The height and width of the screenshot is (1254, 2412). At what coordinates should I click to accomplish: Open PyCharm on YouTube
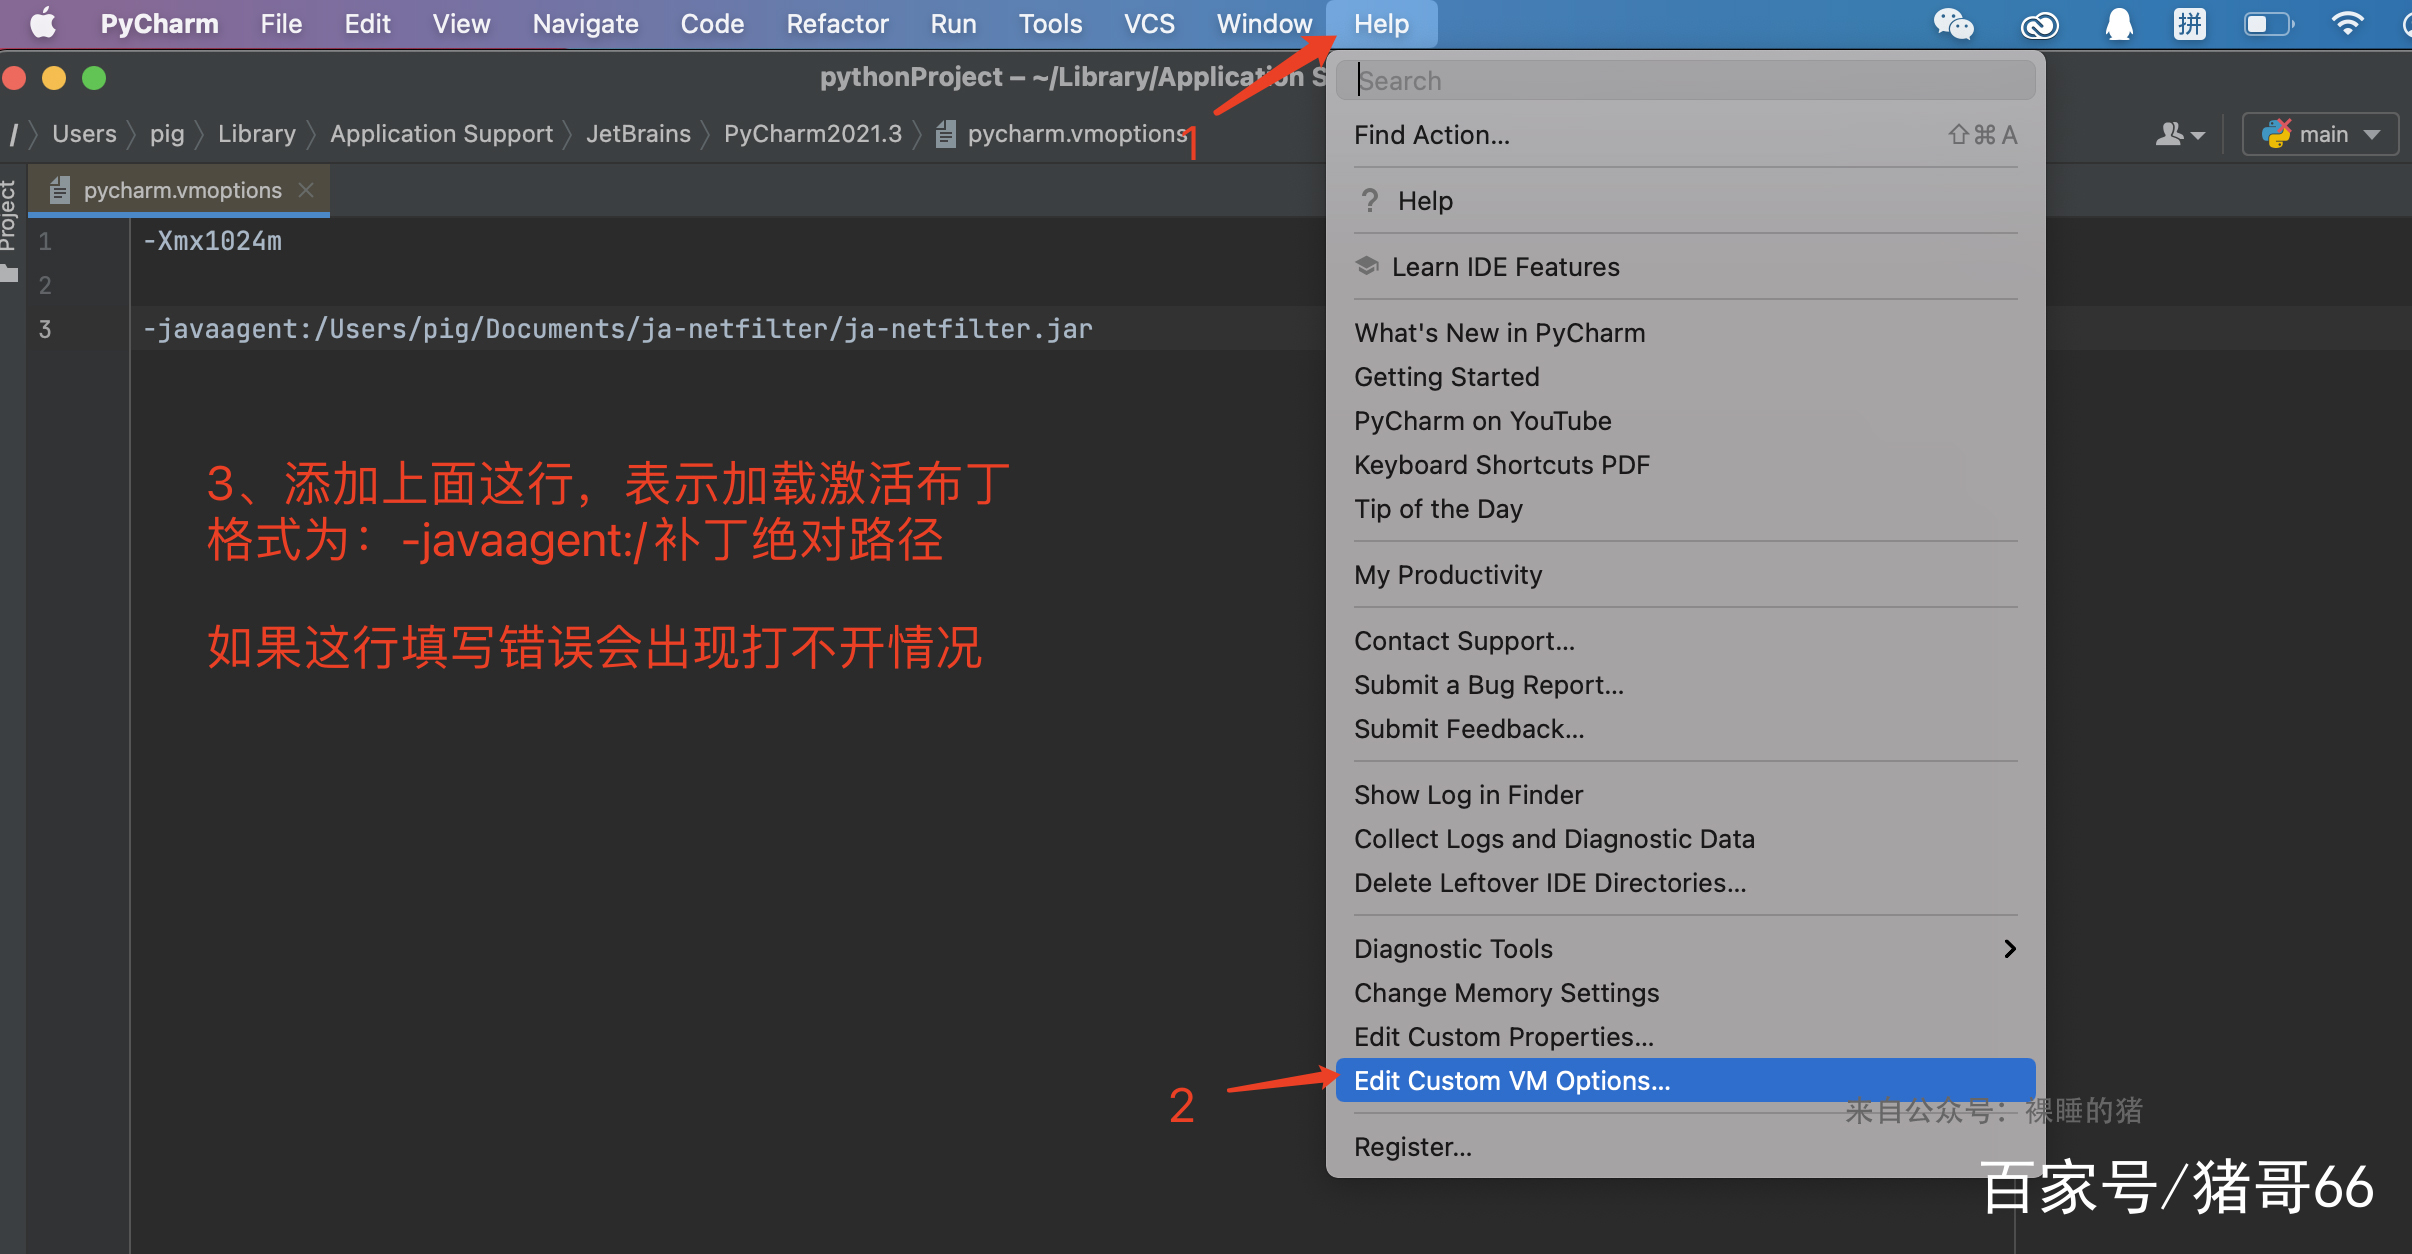[1685, 421]
